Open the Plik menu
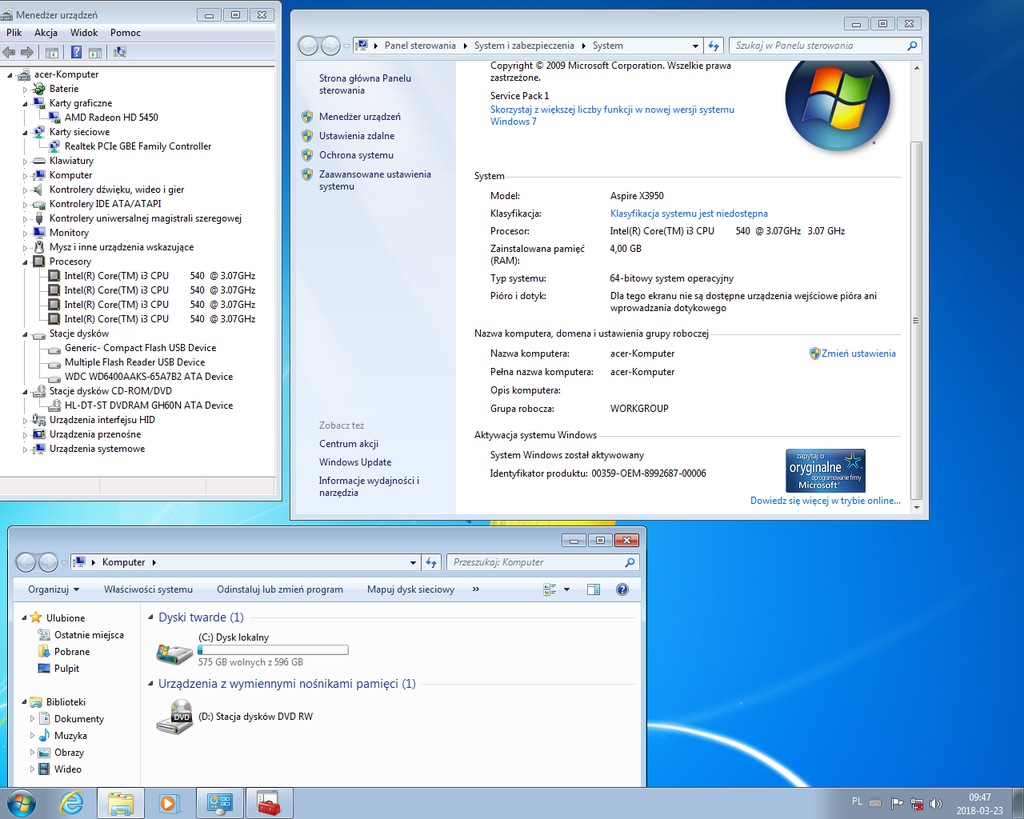The image size is (1024, 819). pyautogui.click(x=14, y=33)
